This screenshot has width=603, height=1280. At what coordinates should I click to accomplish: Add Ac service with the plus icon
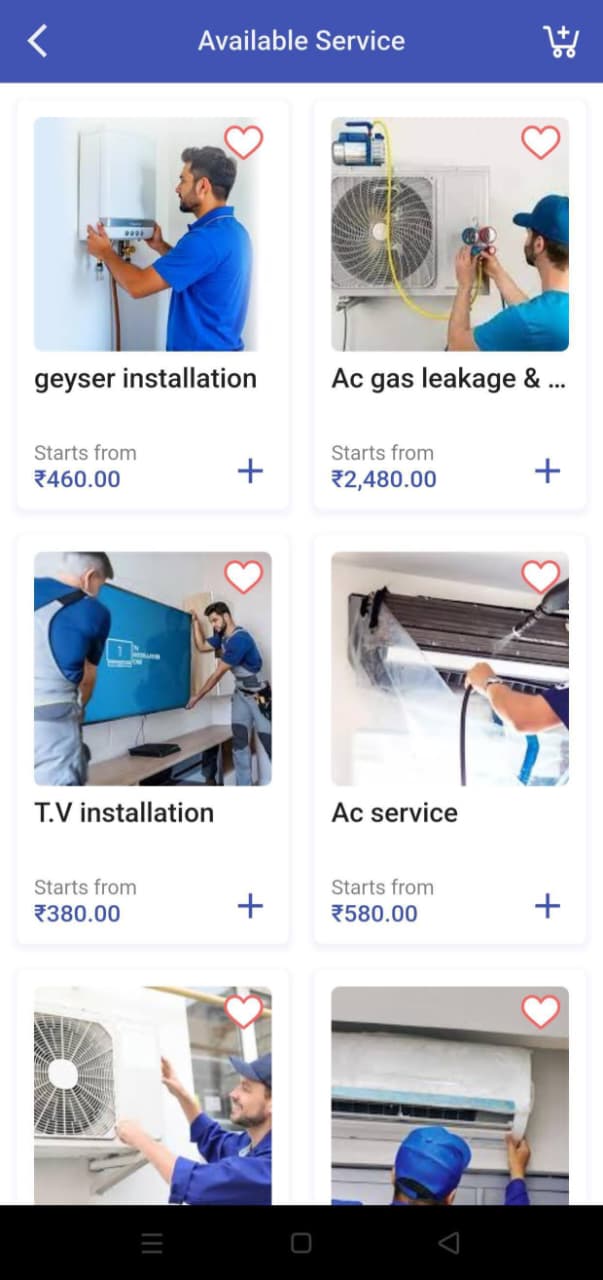pyautogui.click(x=547, y=905)
